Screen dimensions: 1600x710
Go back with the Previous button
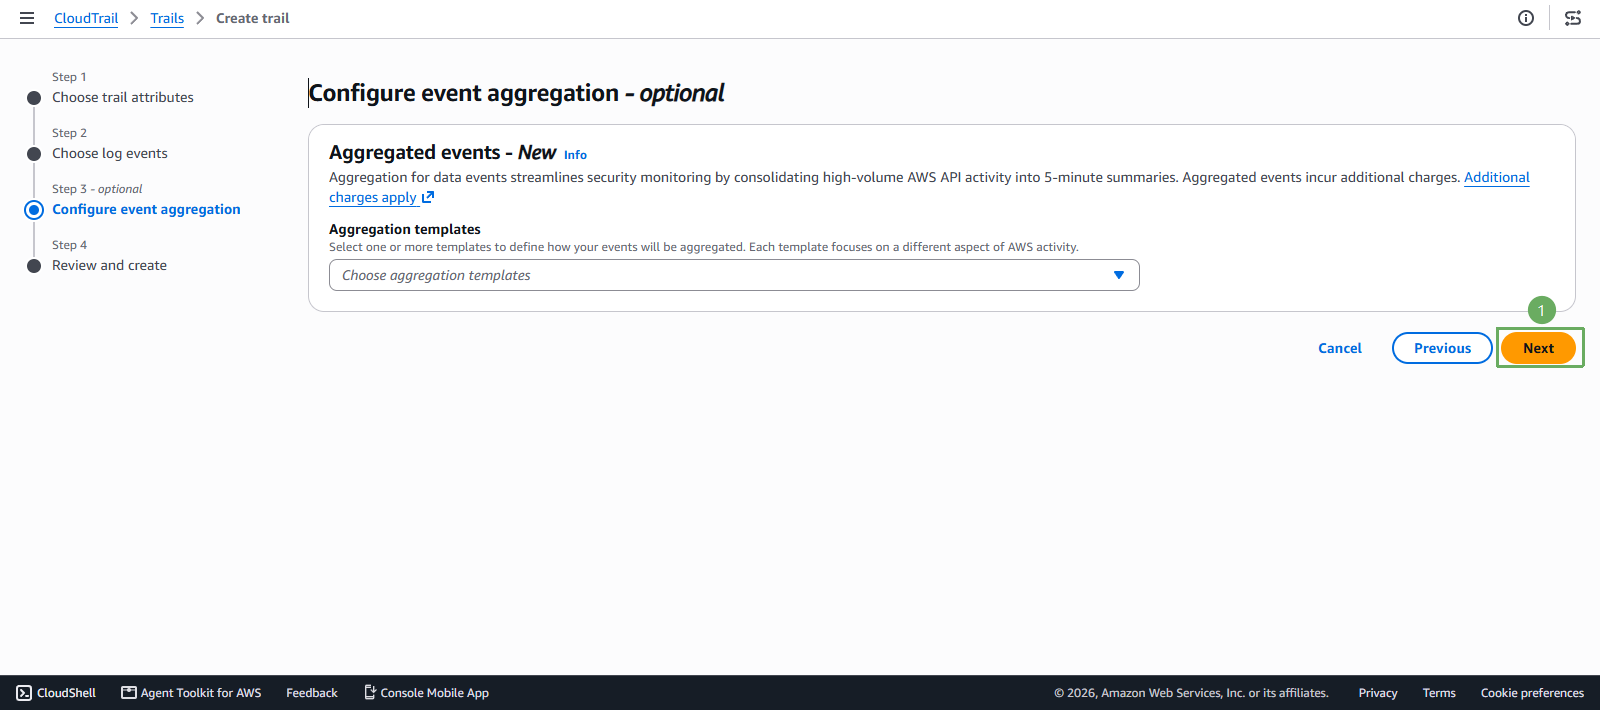click(1442, 348)
